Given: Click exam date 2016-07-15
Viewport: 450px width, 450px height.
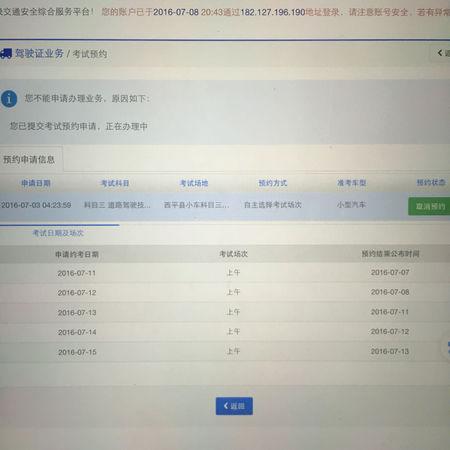Looking at the screenshot, I should 77,352.
